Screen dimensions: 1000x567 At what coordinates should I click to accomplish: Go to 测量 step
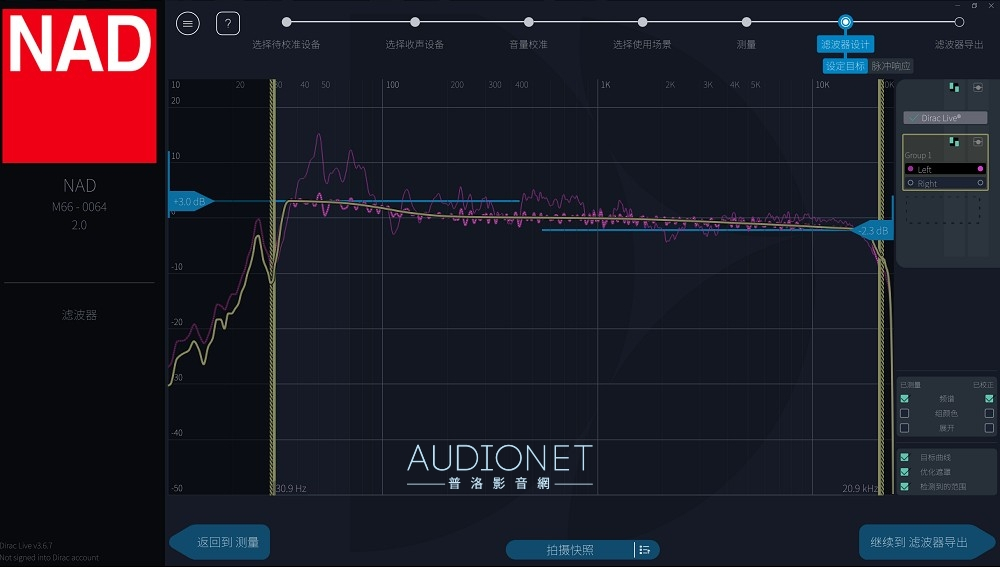click(x=746, y=22)
